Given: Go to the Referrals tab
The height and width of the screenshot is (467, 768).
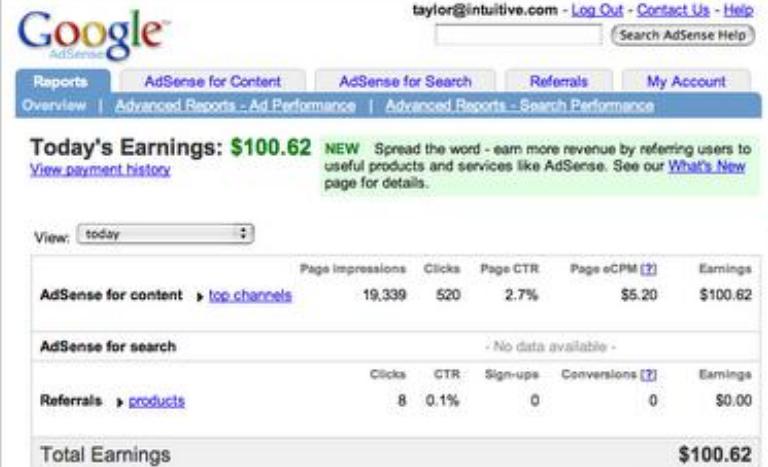Looking at the screenshot, I should click(x=558, y=81).
